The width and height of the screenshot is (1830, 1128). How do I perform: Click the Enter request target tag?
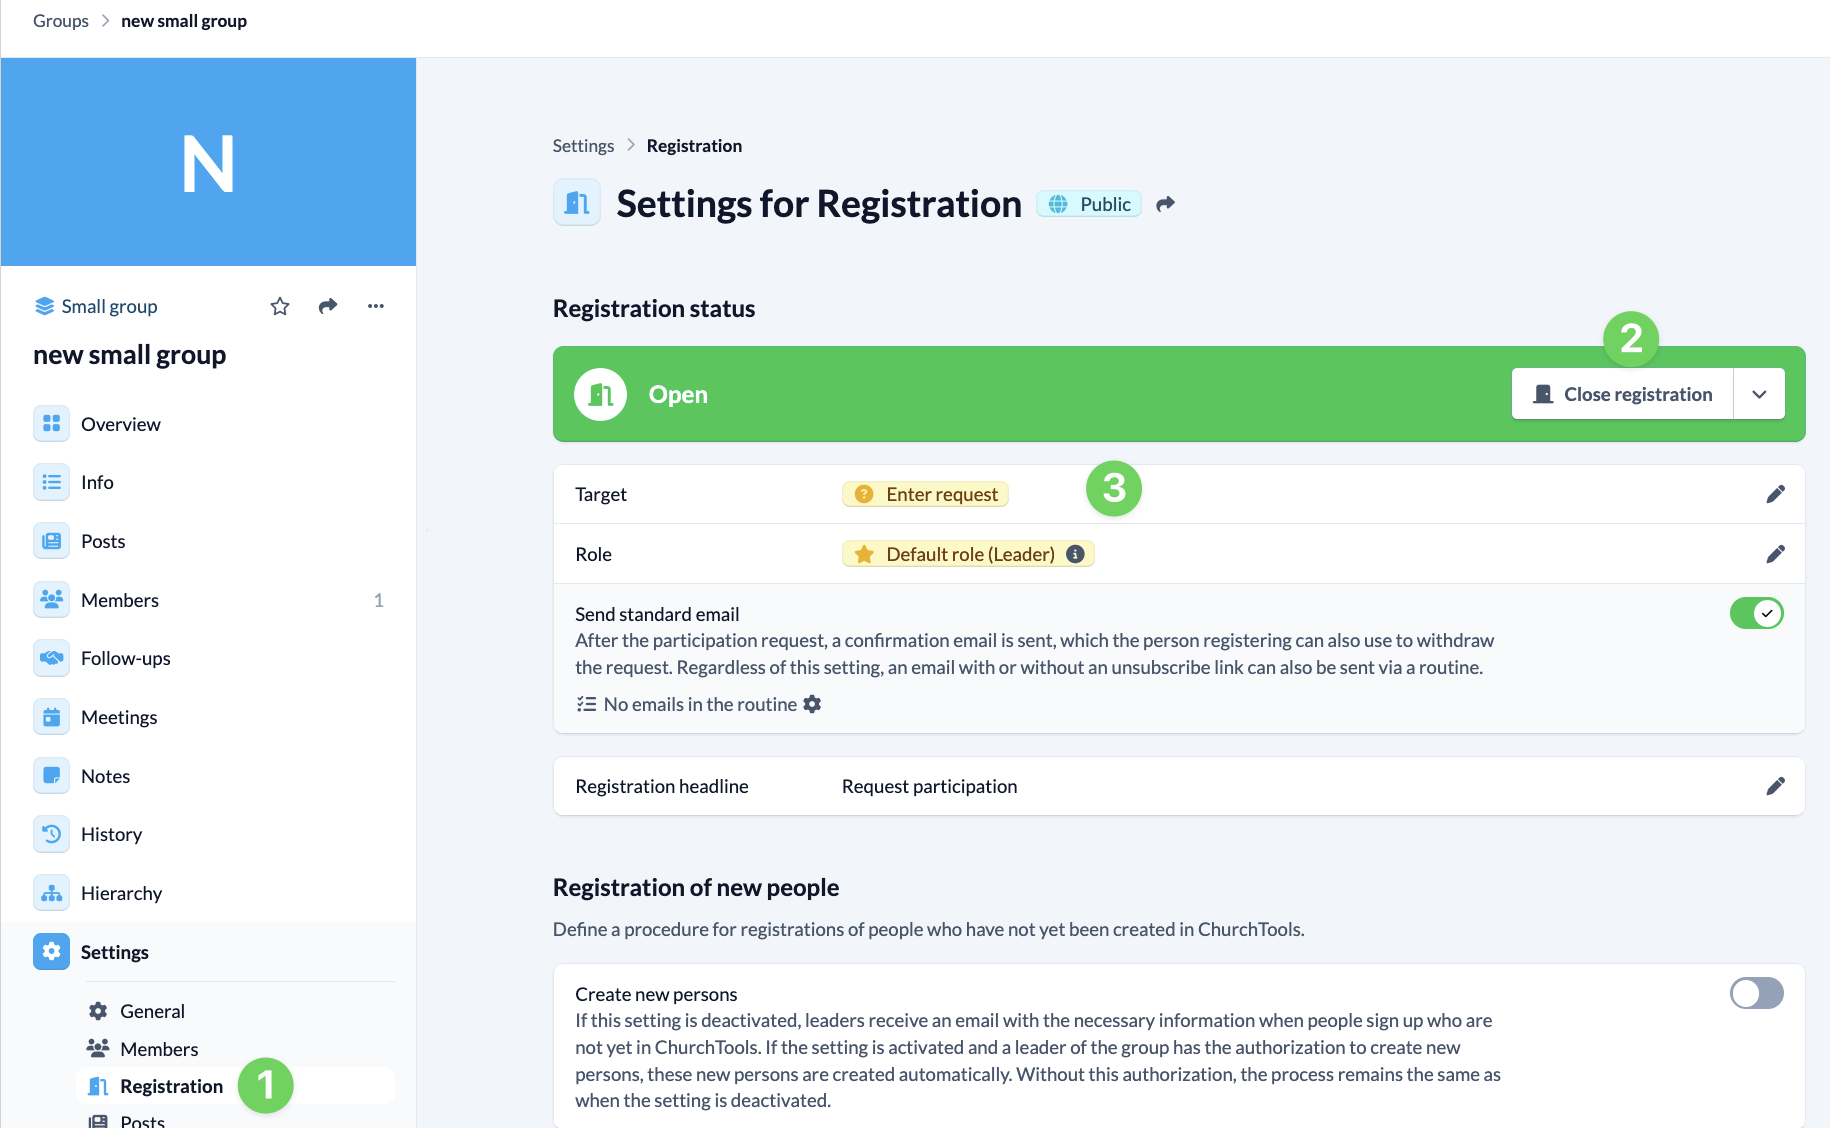pyautogui.click(x=926, y=494)
